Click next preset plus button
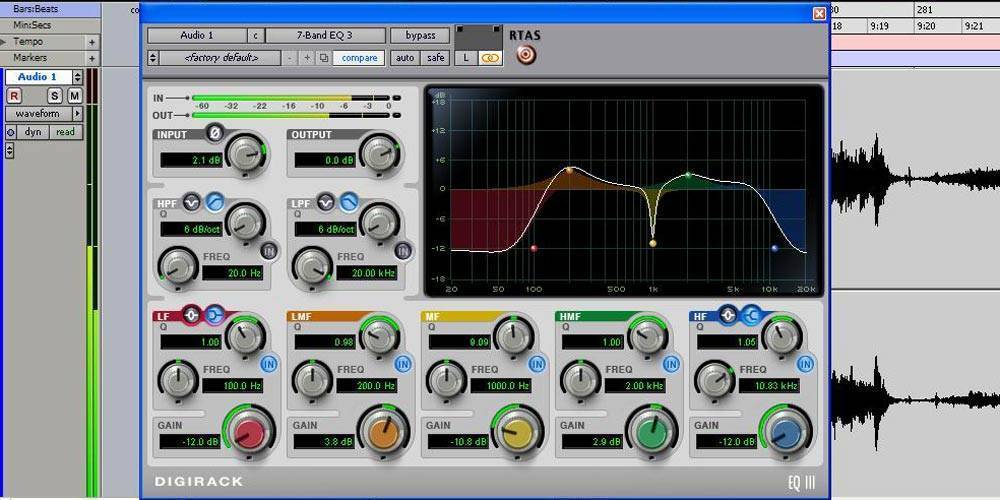 click(x=307, y=57)
